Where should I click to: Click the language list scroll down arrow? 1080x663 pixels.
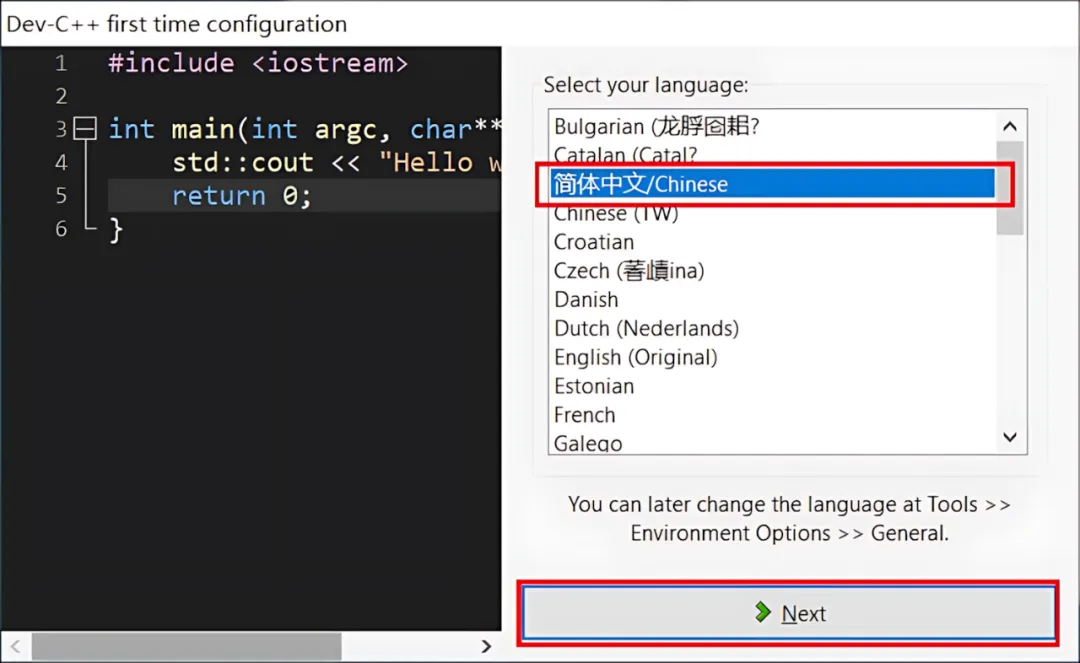pos(1010,437)
